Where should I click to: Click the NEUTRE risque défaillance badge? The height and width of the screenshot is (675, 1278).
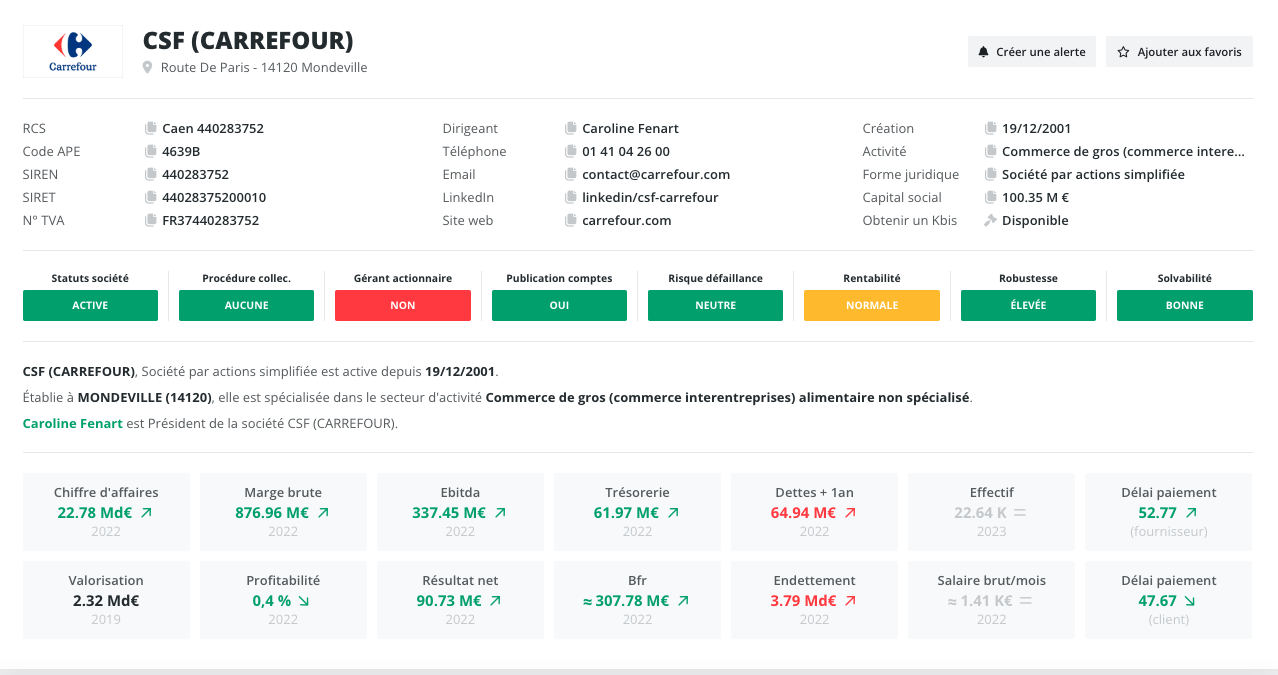tap(715, 305)
